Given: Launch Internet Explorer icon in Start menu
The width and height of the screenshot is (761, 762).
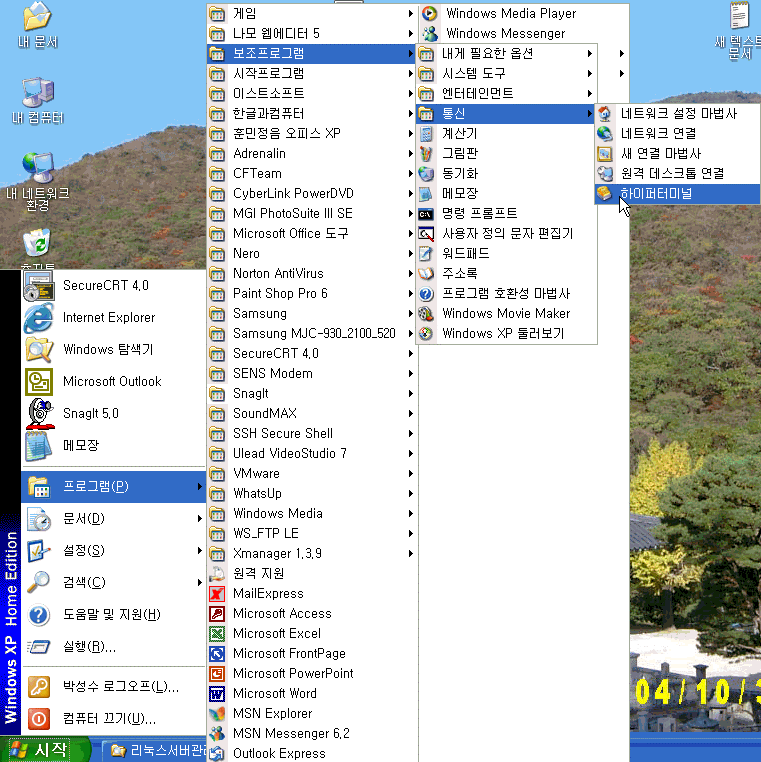Looking at the screenshot, I should (x=38, y=317).
